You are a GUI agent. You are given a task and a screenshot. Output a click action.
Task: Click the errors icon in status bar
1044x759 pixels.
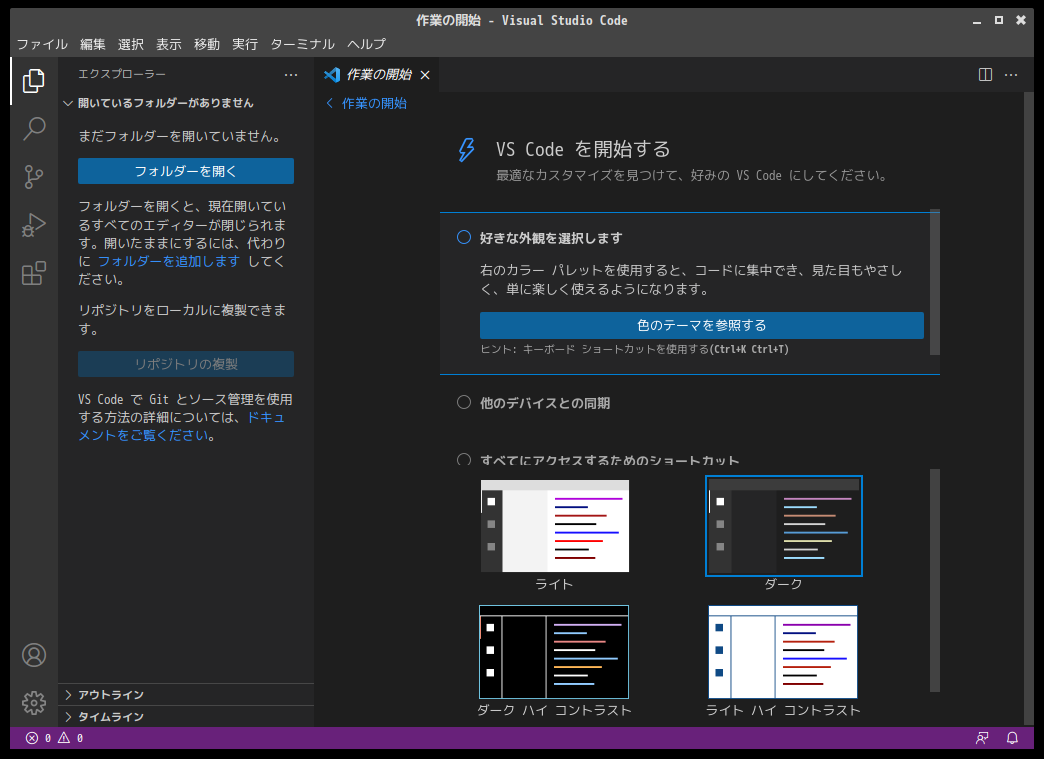31,738
